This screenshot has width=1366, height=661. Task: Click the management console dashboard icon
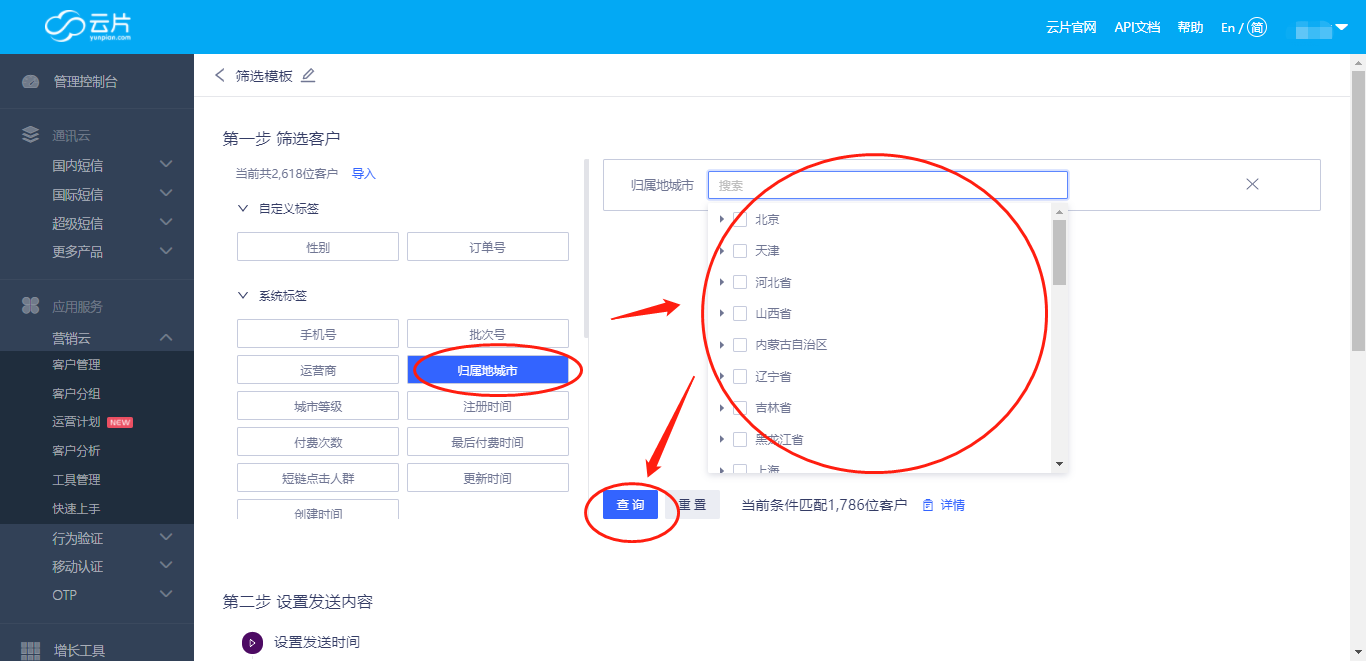coord(31,82)
